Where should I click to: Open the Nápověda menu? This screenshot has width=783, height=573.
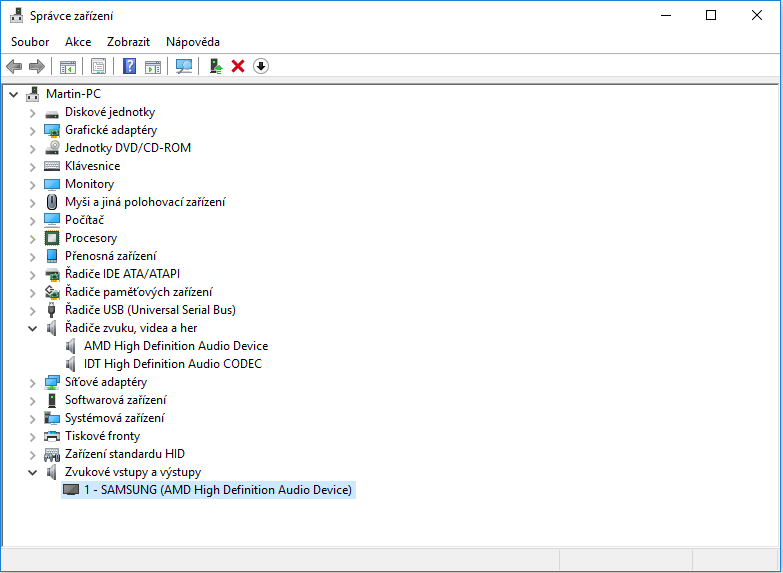tap(193, 41)
